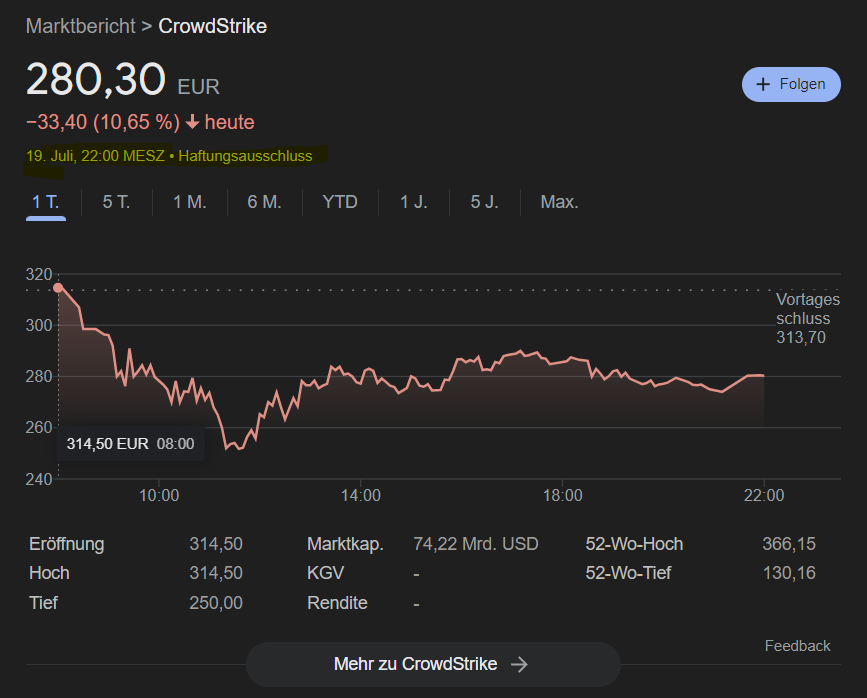The image size is (867, 698).
Task: Switch to the 6 M. range tab
Action: [264, 202]
